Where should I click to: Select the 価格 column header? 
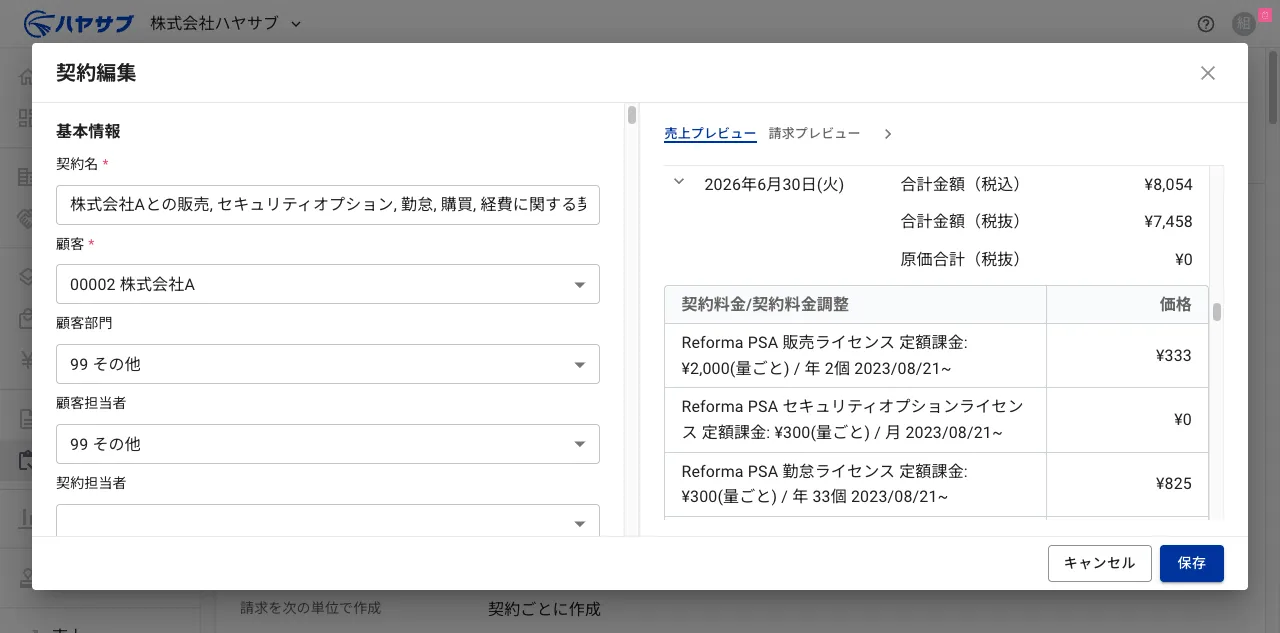(x=1127, y=305)
